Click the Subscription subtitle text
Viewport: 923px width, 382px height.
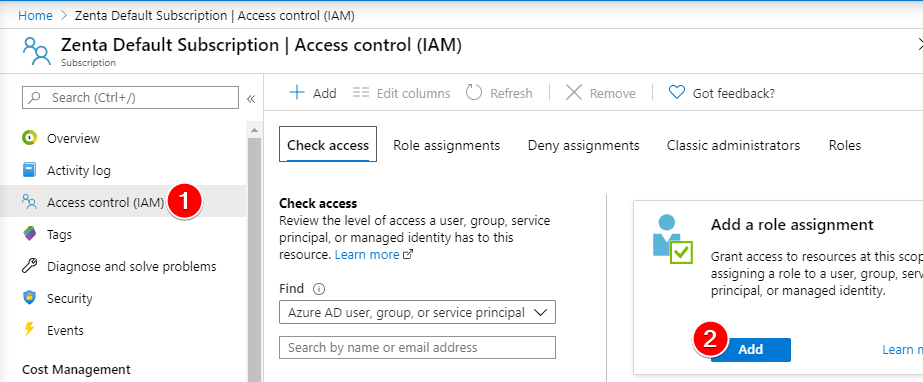click(x=88, y=62)
